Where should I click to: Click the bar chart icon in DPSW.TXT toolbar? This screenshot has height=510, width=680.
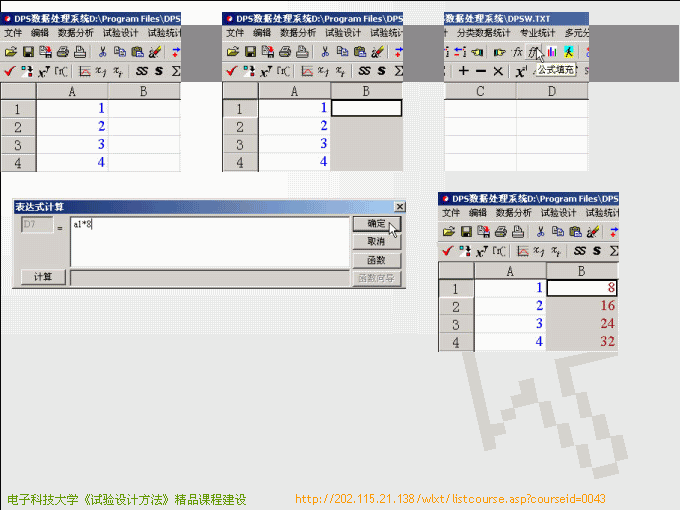(x=552, y=51)
